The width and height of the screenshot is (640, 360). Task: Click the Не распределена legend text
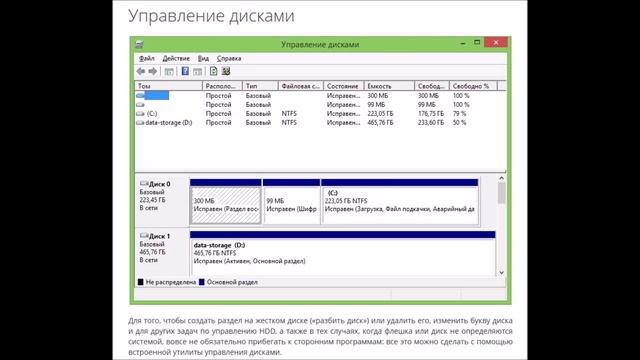tap(171, 282)
